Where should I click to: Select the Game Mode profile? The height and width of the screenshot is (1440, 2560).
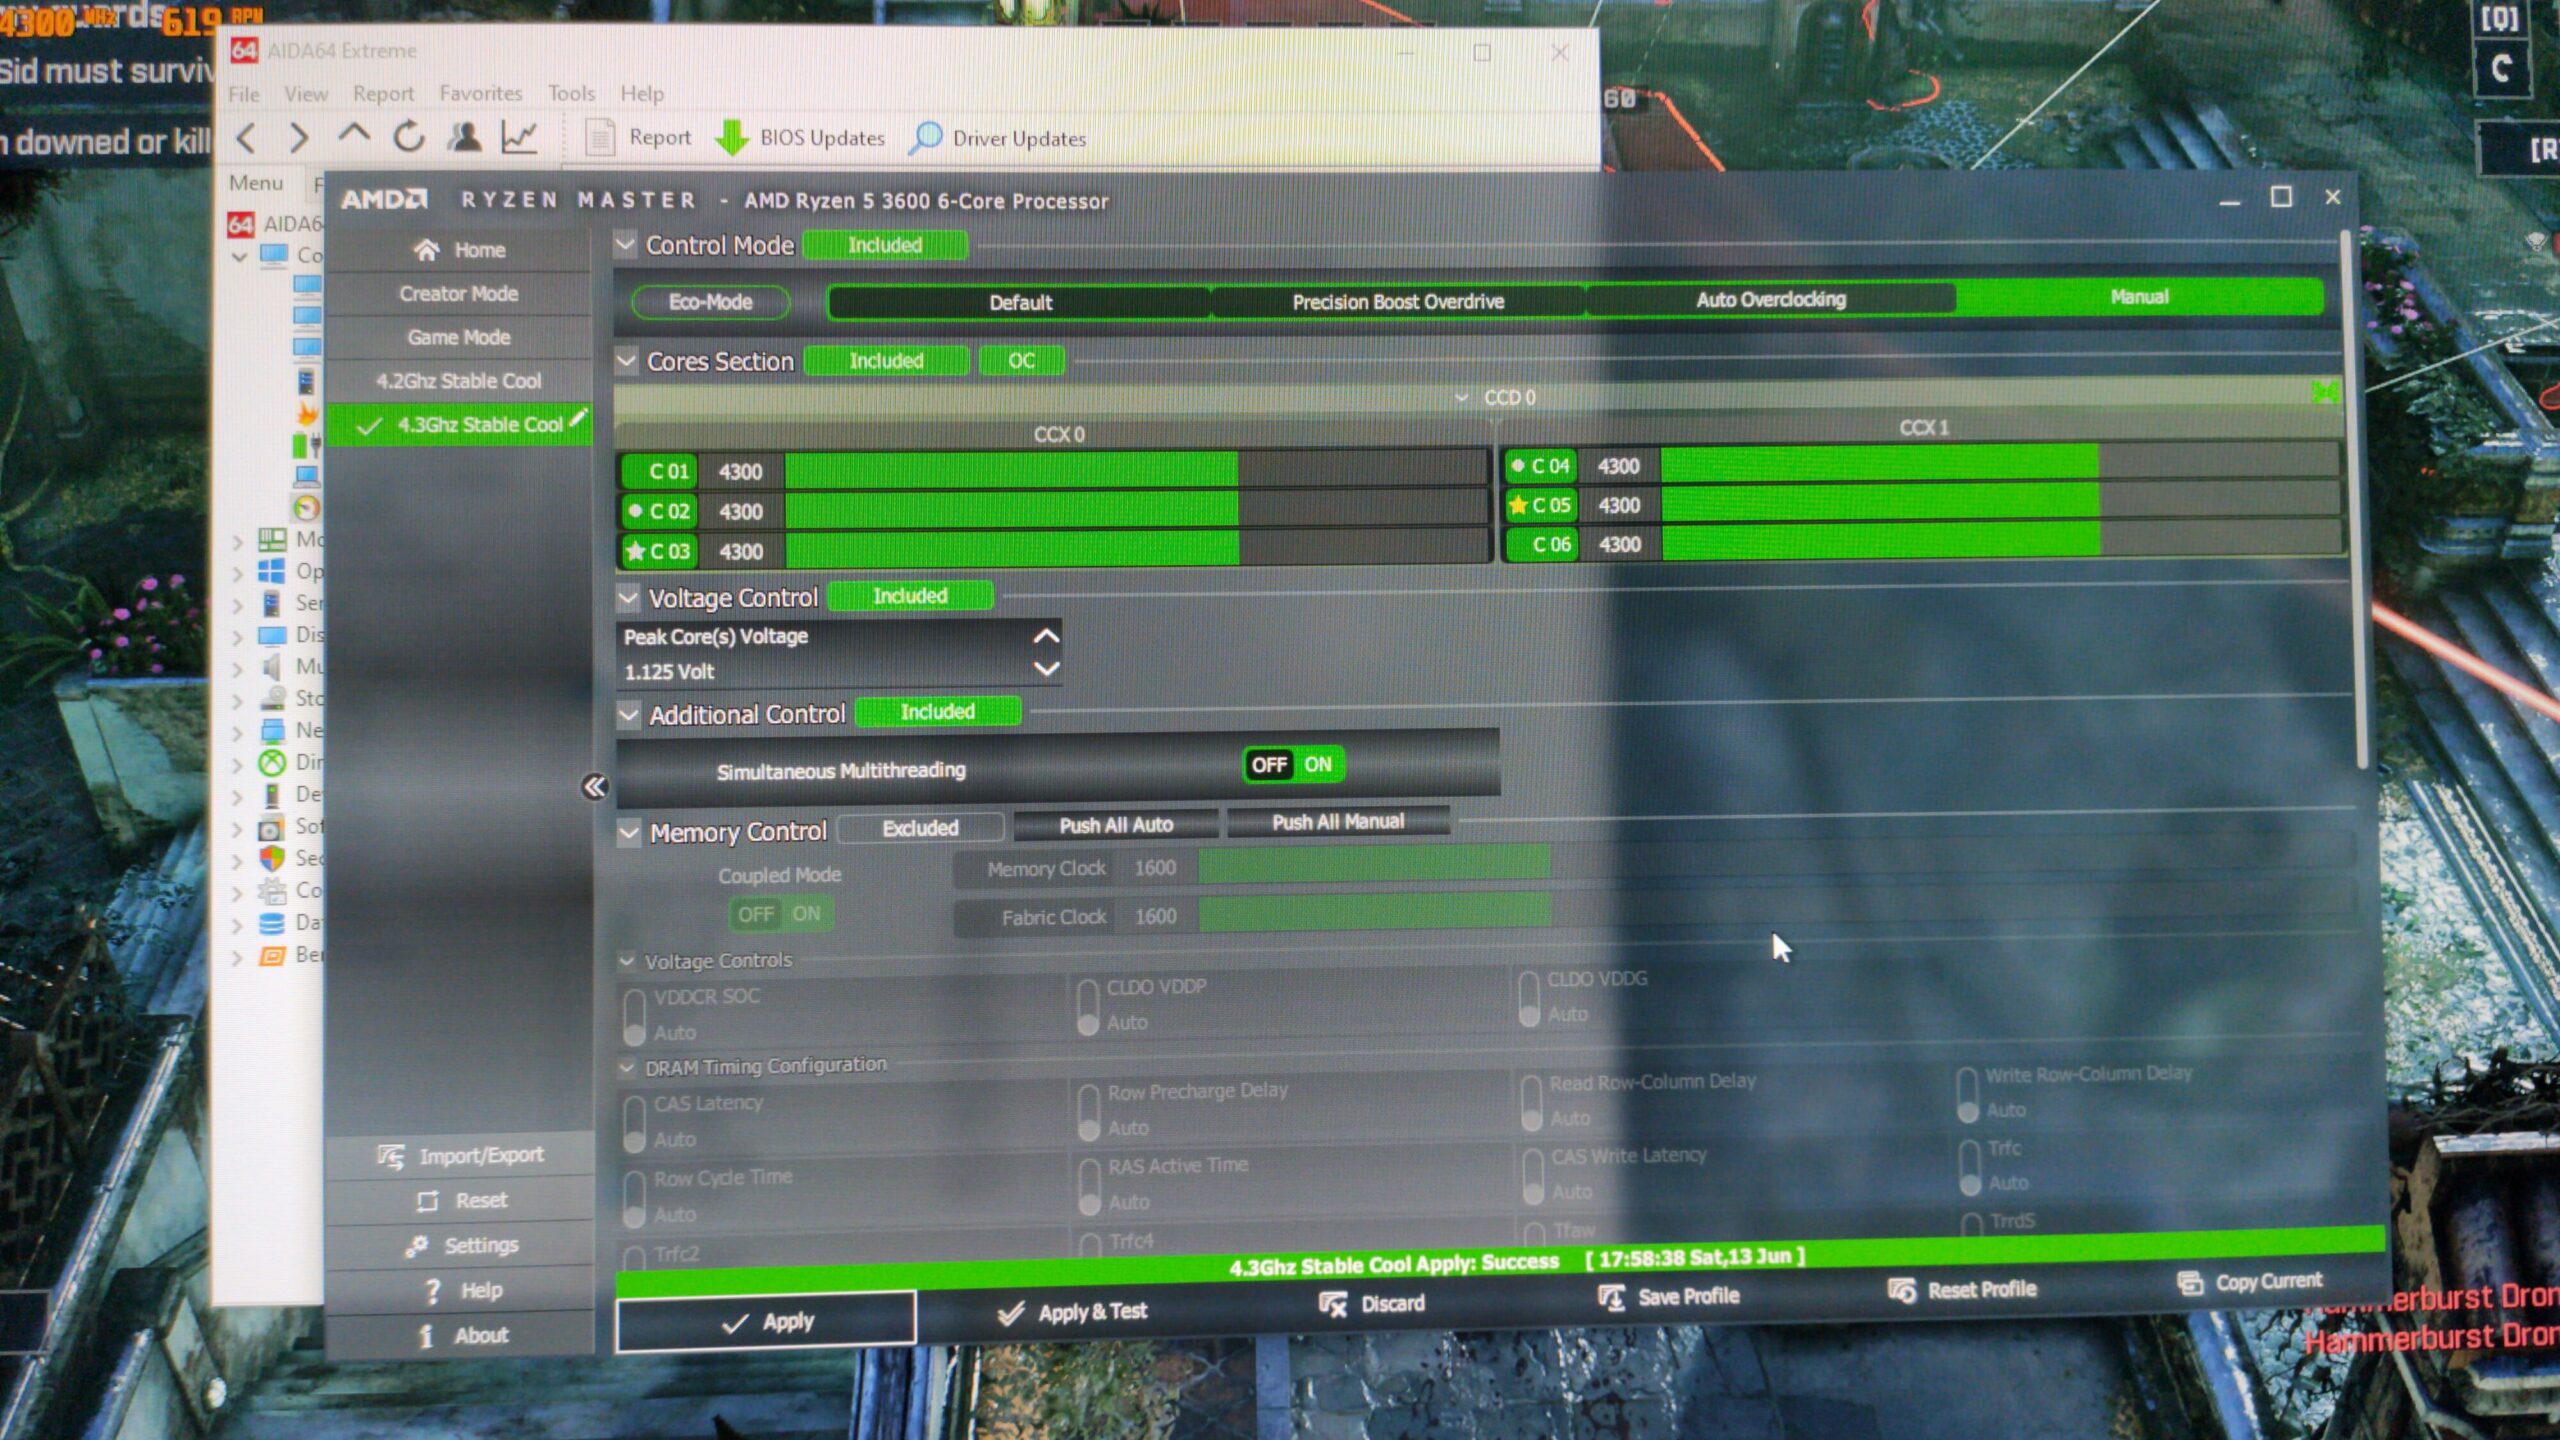pyautogui.click(x=459, y=338)
